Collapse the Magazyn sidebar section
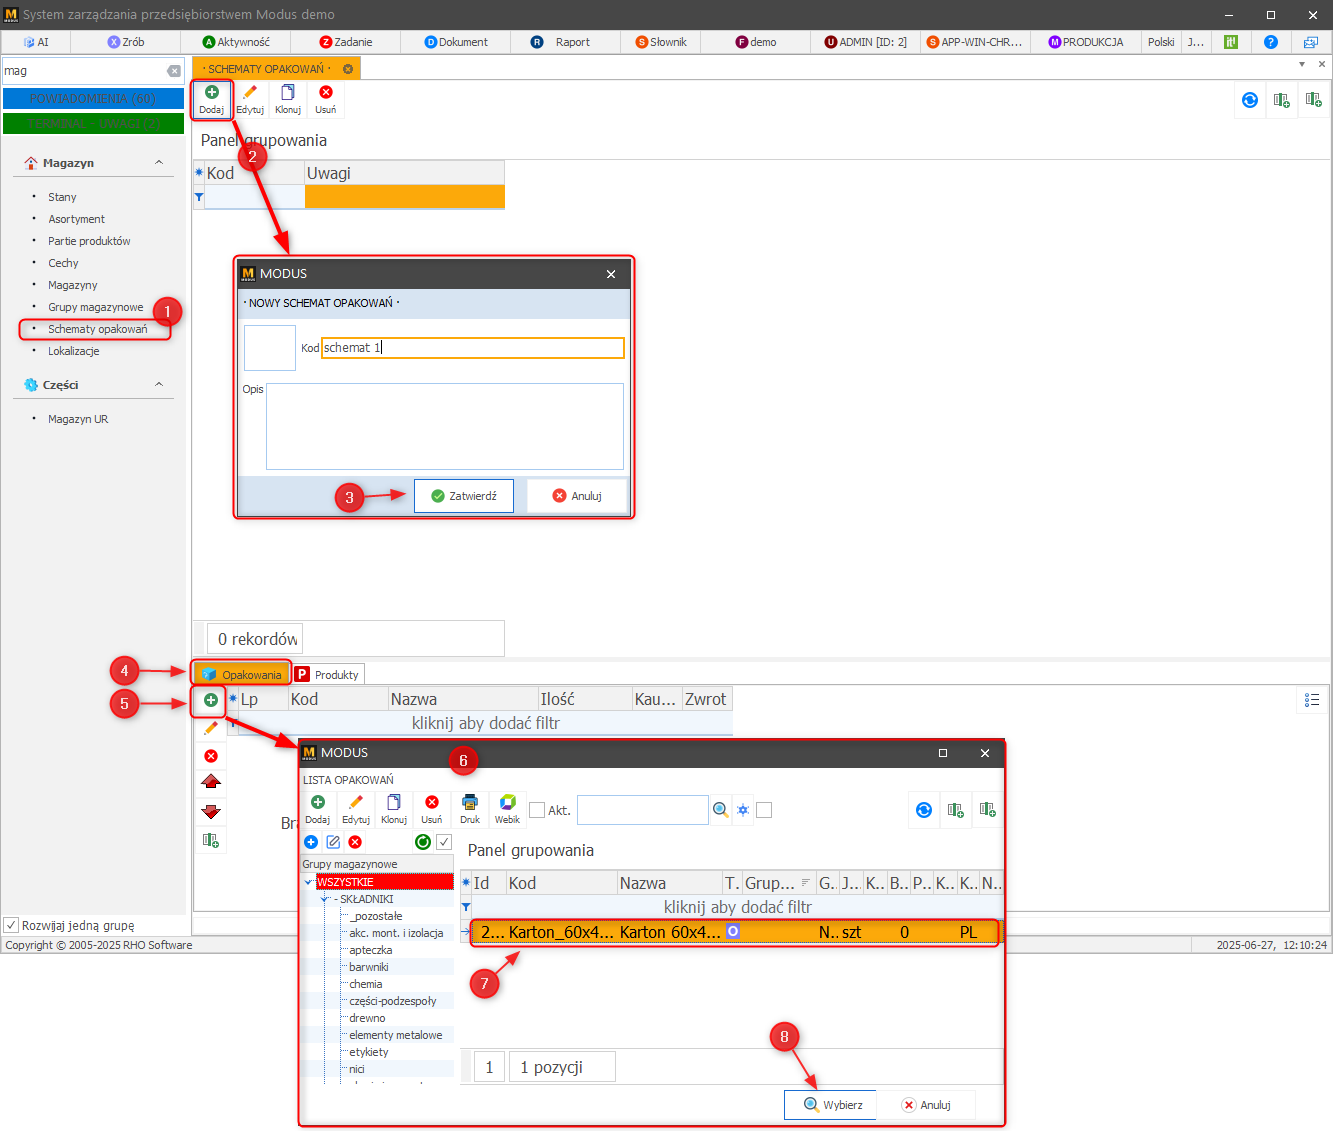This screenshot has height=1131, width=1333. (x=158, y=163)
